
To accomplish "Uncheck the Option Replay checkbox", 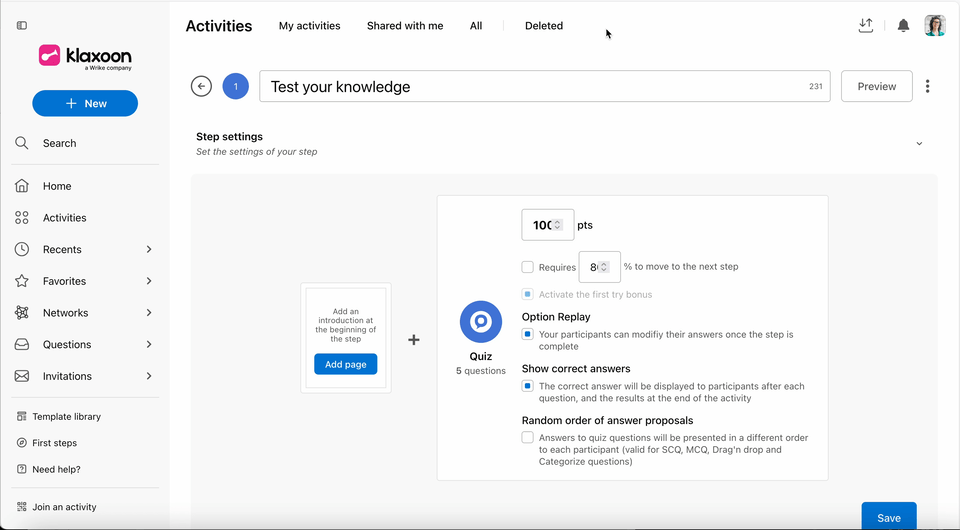I will tap(527, 334).
